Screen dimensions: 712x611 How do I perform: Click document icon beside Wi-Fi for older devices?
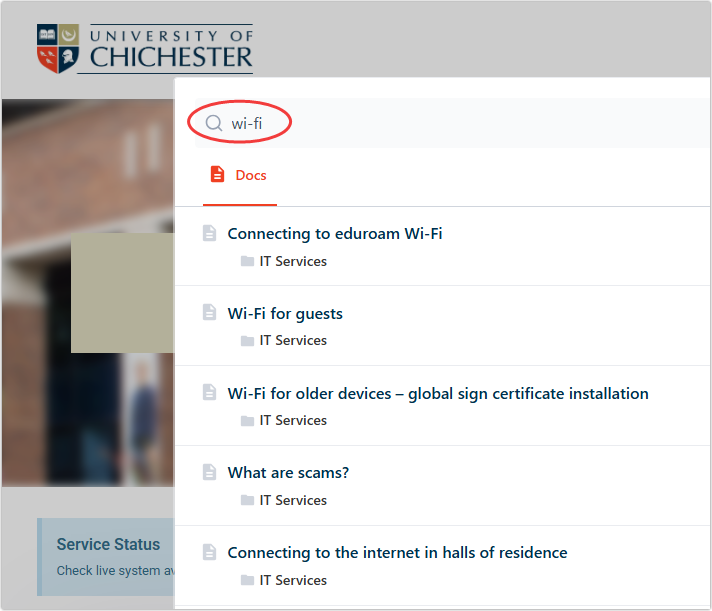click(209, 392)
